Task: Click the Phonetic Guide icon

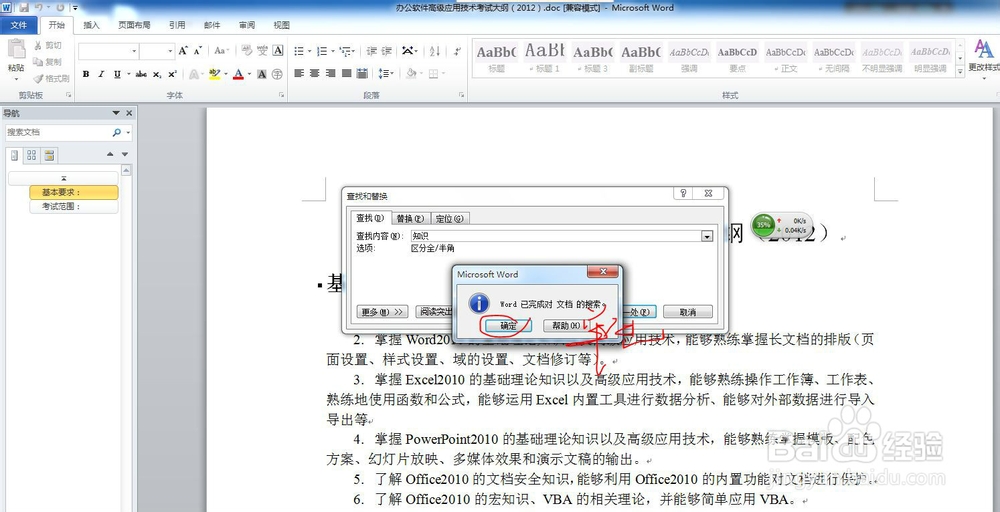Action: [262, 50]
